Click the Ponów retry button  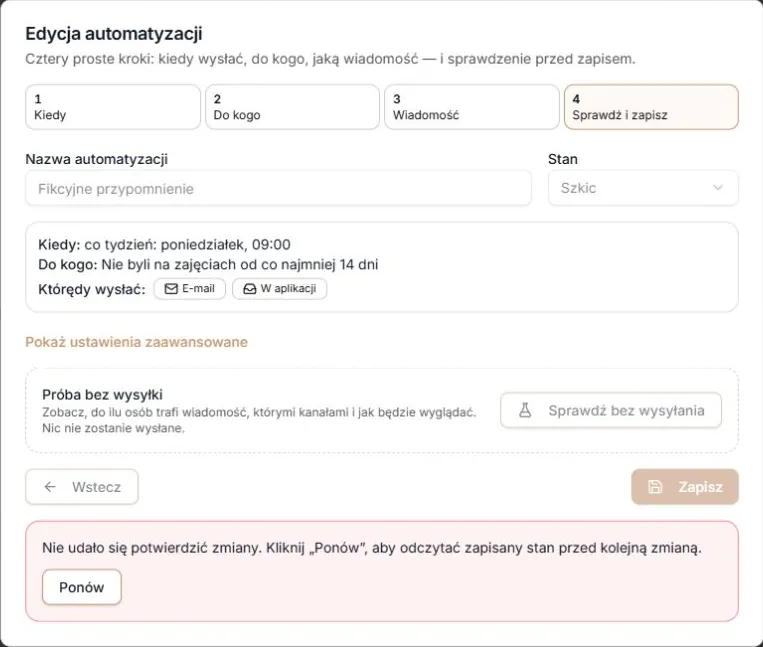[82, 587]
